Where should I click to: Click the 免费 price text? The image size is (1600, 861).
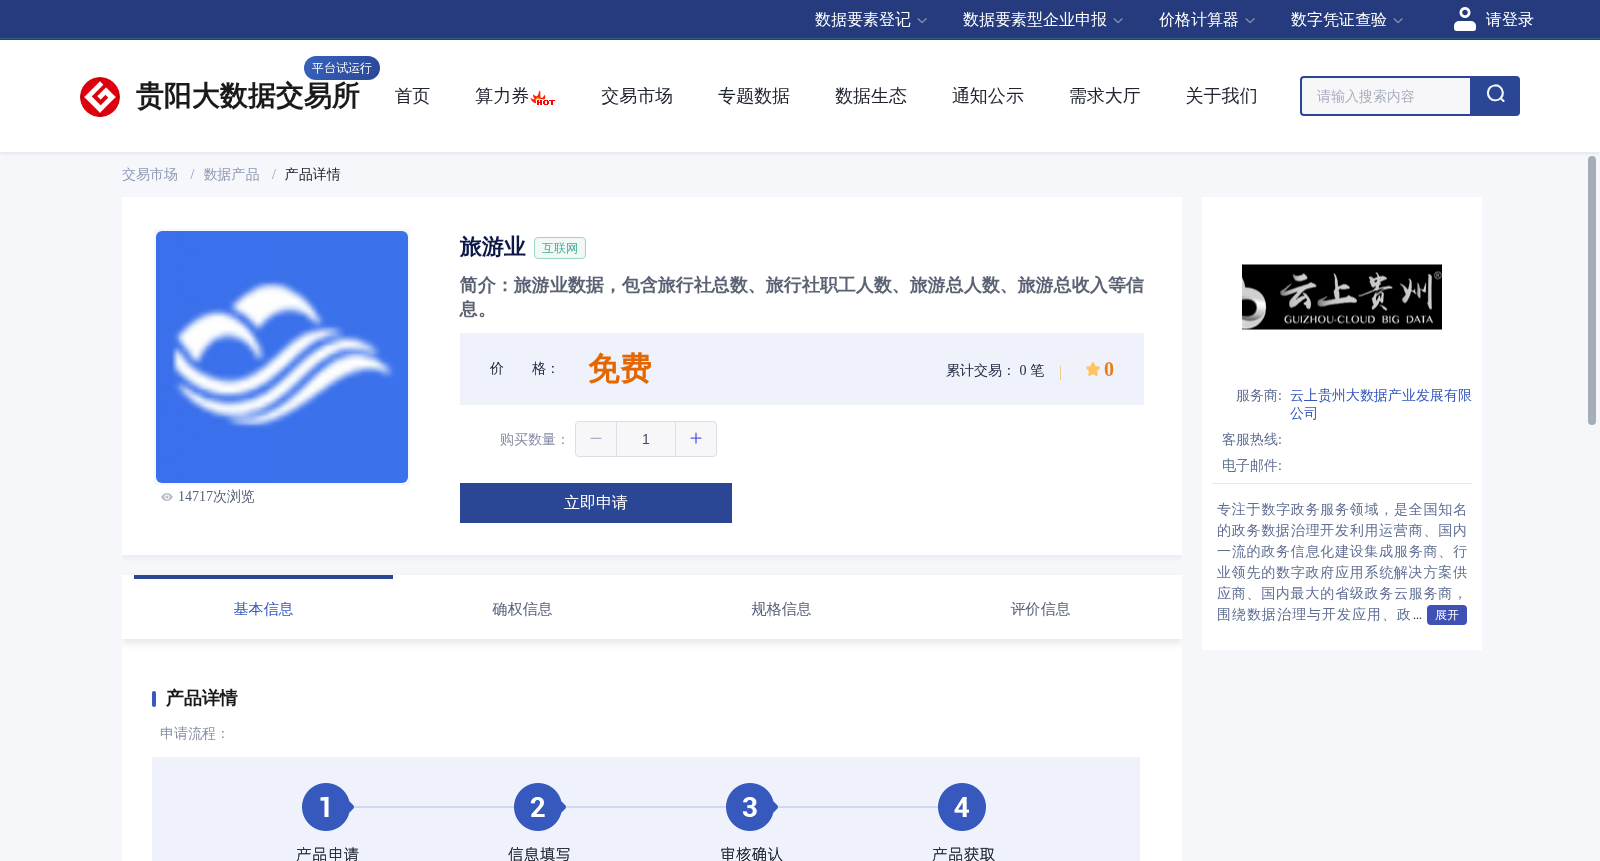click(620, 369)
